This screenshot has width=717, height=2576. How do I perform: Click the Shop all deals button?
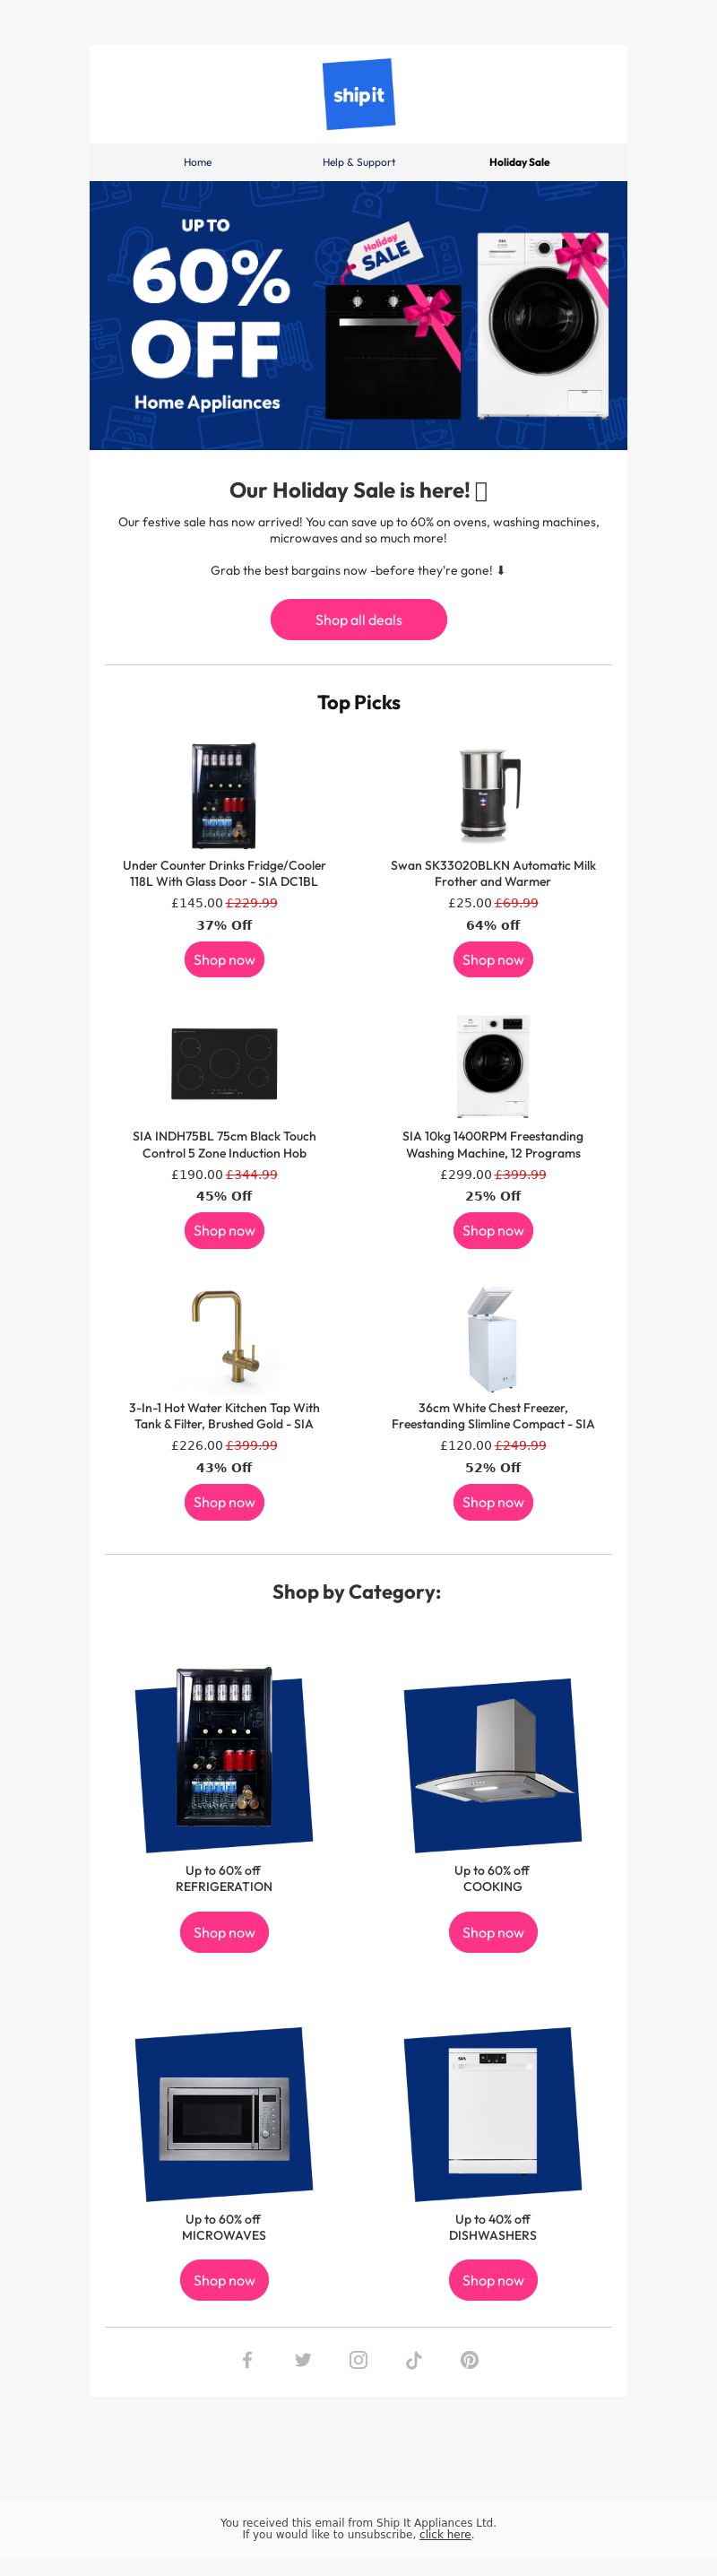coord(359,620)
